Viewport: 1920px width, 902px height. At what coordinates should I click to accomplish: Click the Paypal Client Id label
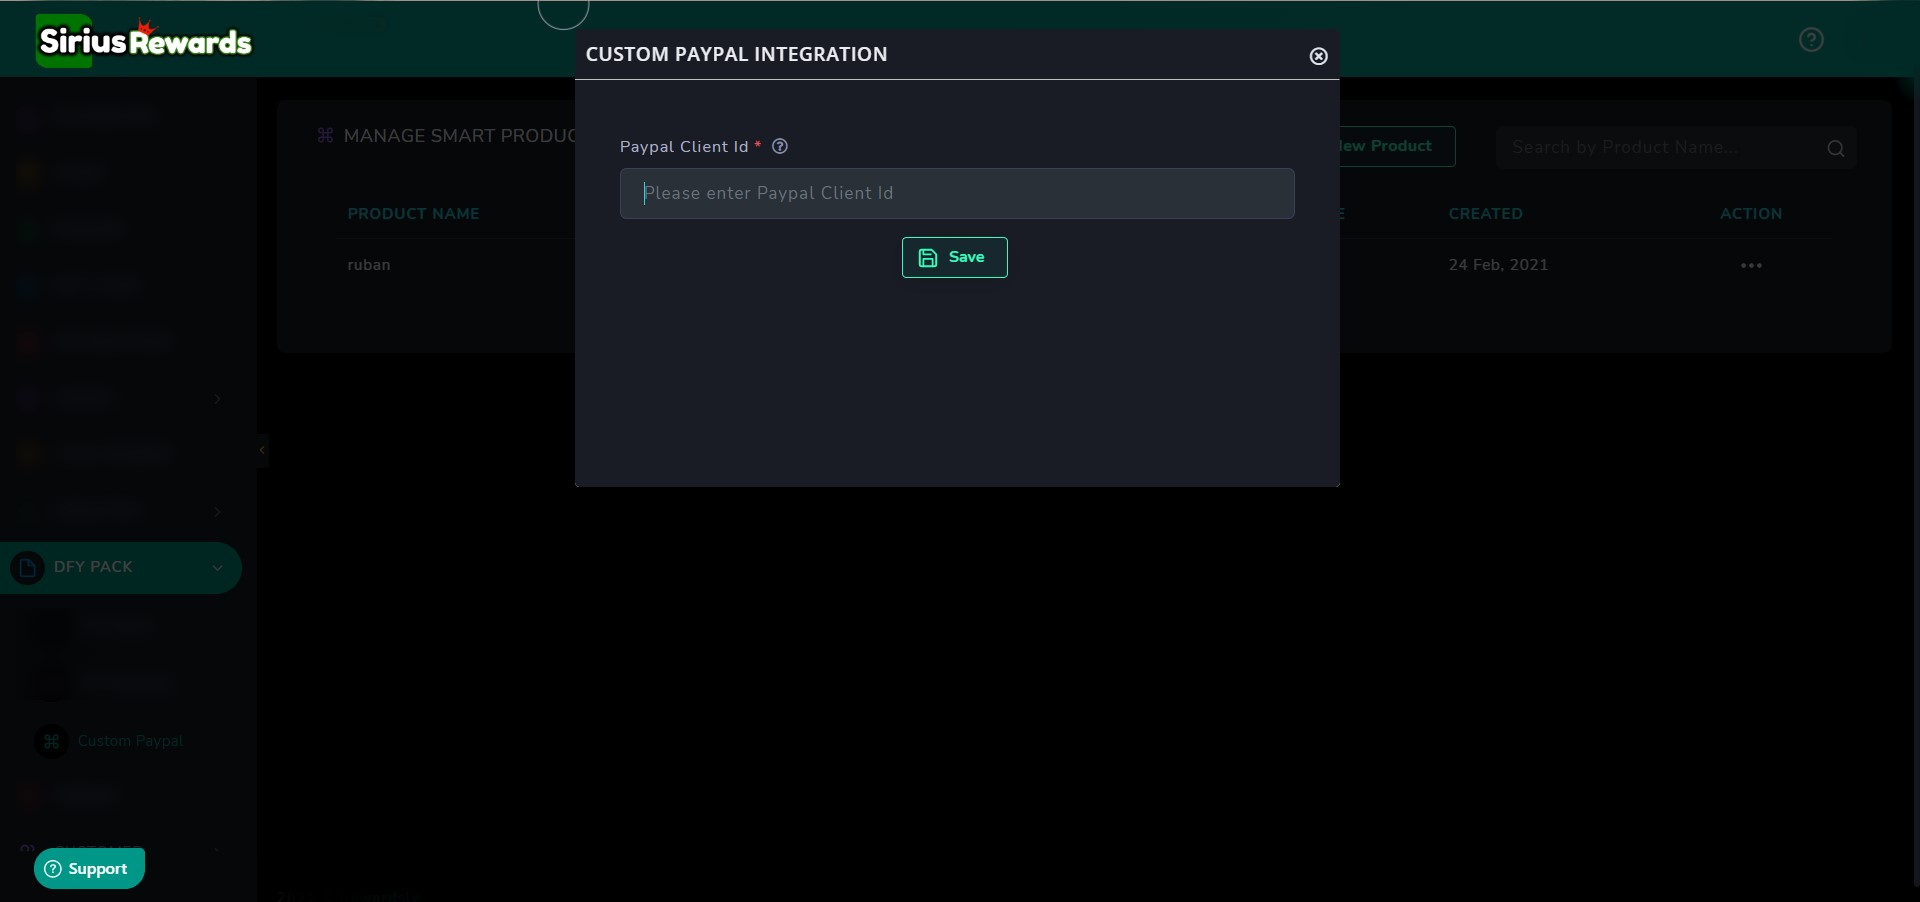[684, 147]
